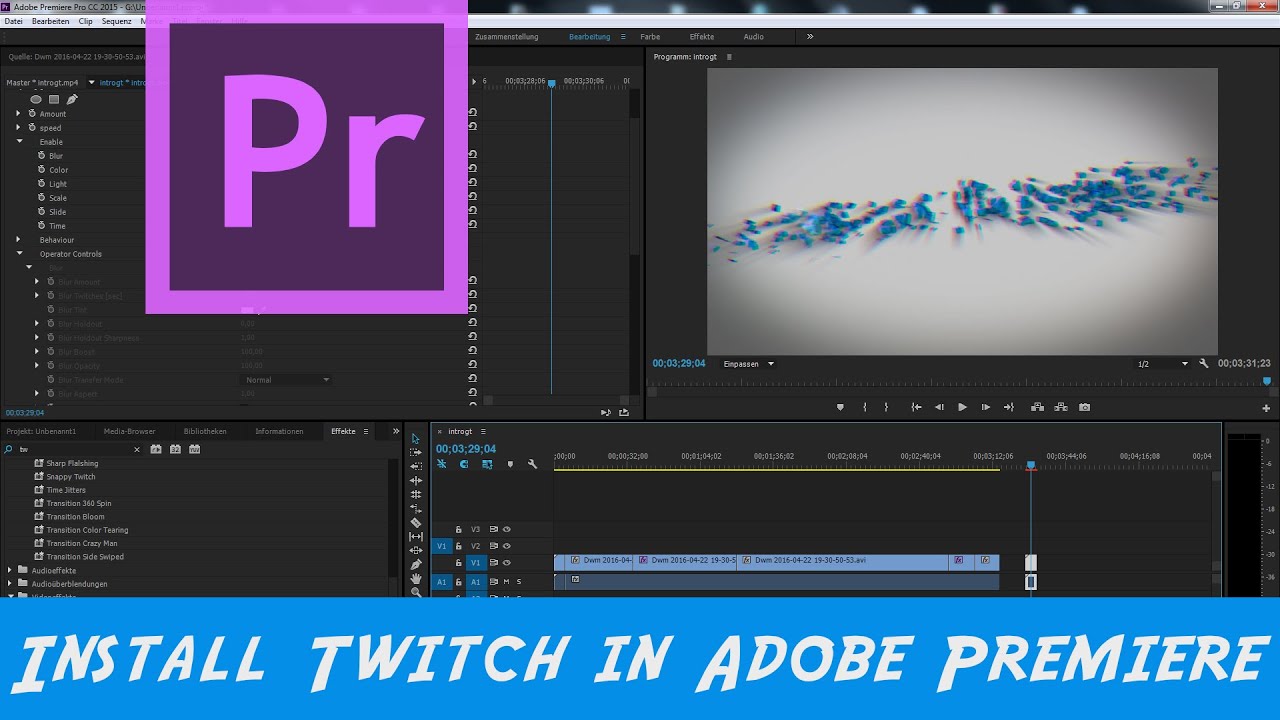Mark Out point in Program monitor

(886, 407)
